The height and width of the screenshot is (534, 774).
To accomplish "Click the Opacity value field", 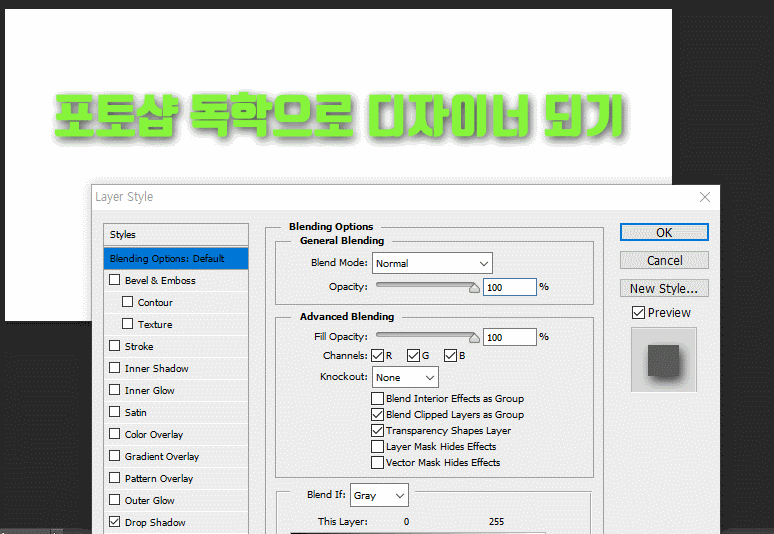I will pyautogui.click(x=509, y=287).
